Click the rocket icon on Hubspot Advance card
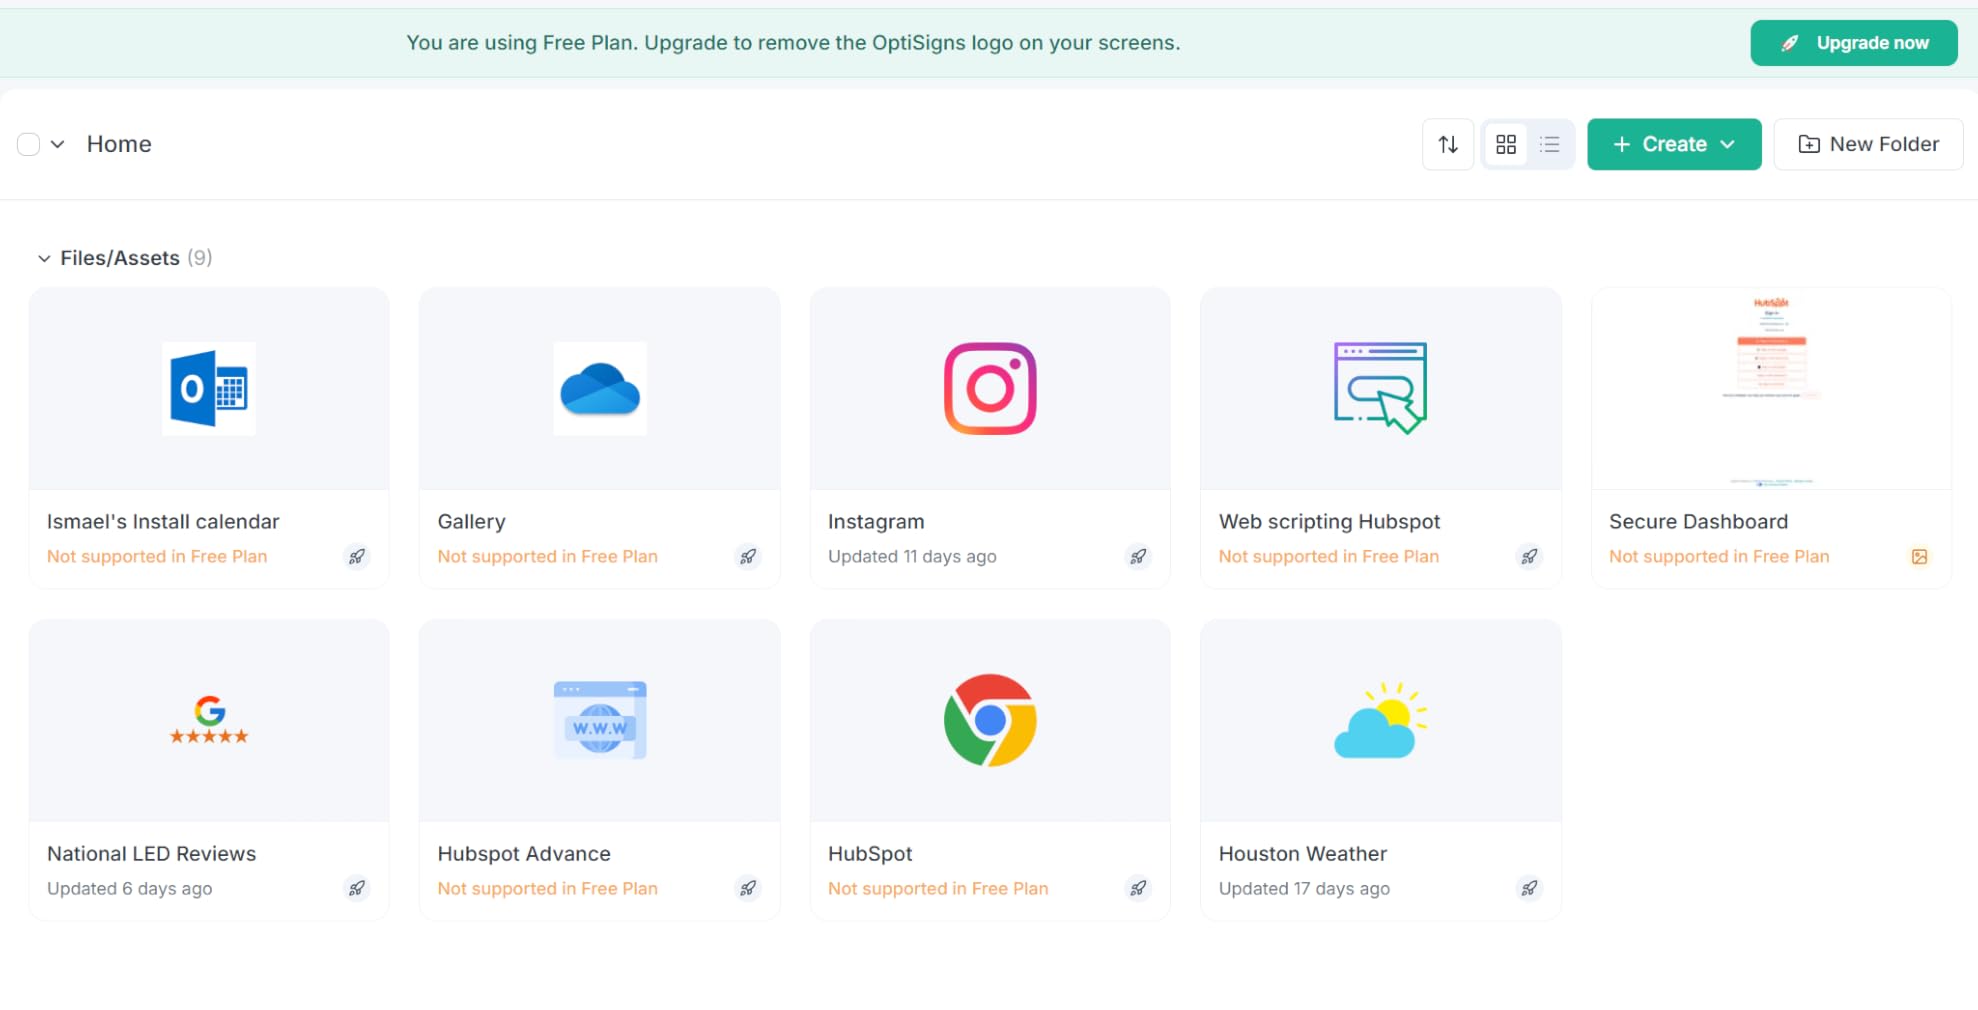This screenshot has width=1978, height=1010. click(x=748, y=888)
